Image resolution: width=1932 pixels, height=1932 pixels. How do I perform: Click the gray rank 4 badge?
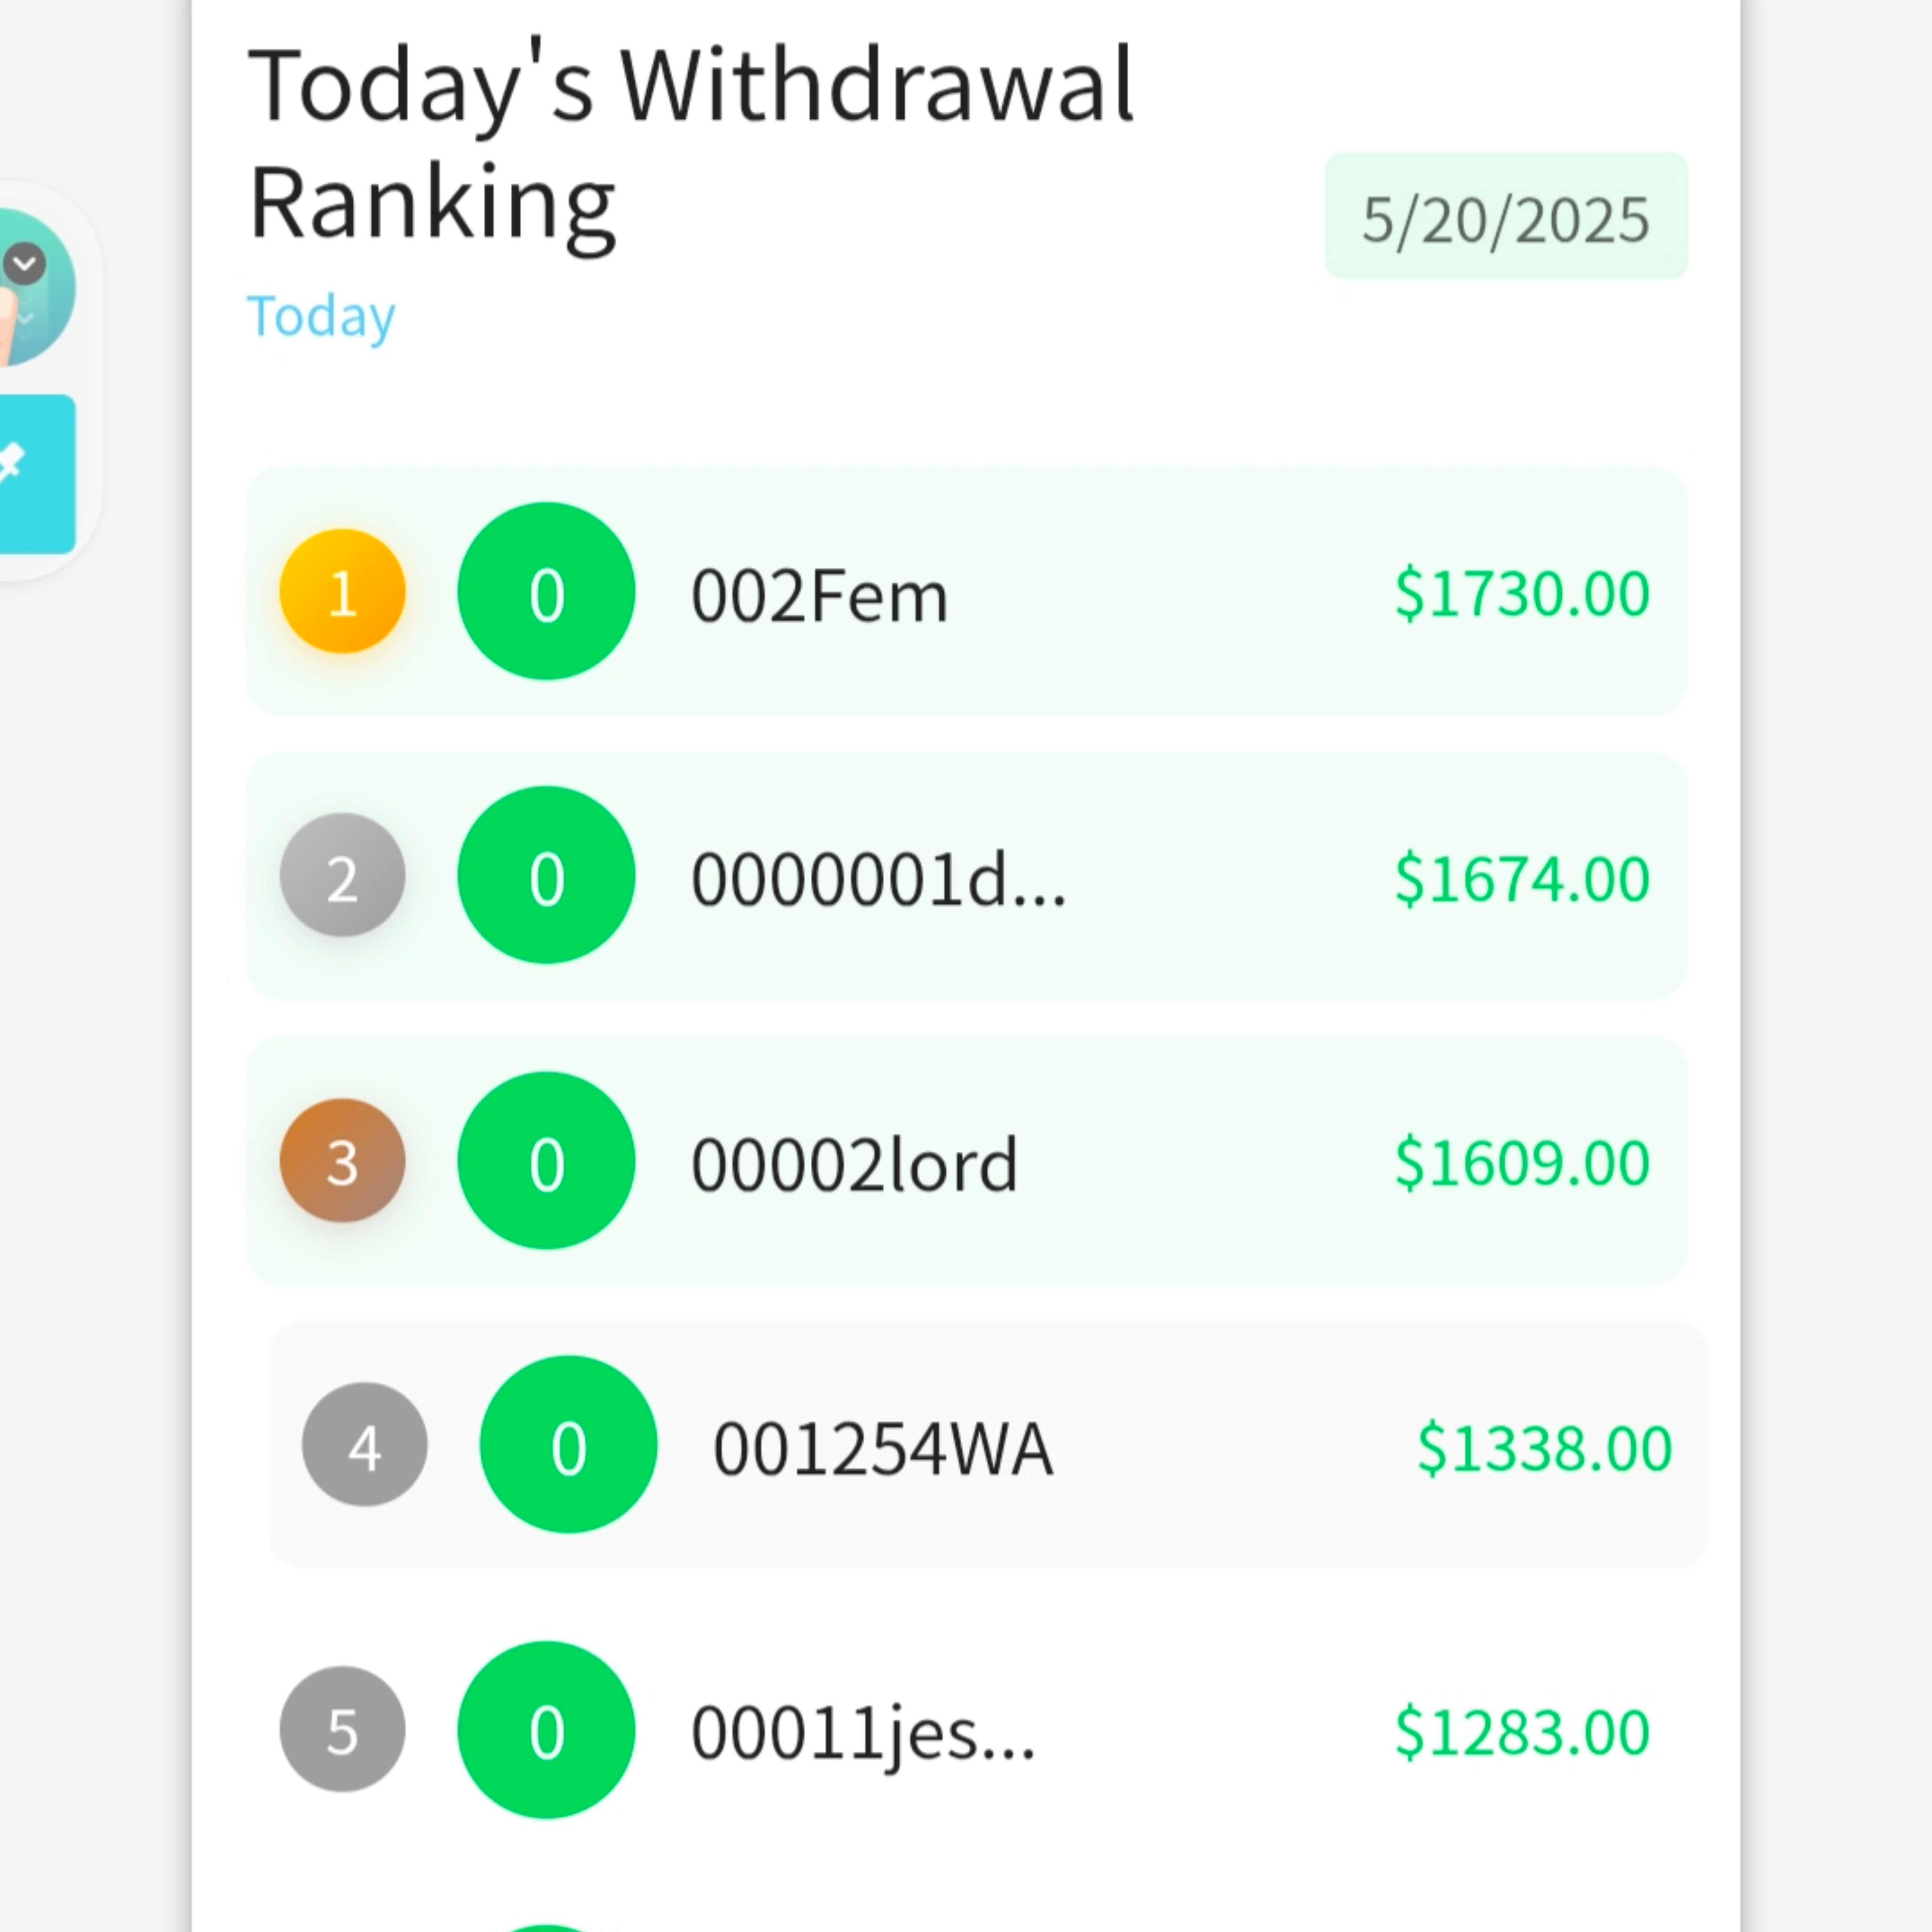[364, 1444]
